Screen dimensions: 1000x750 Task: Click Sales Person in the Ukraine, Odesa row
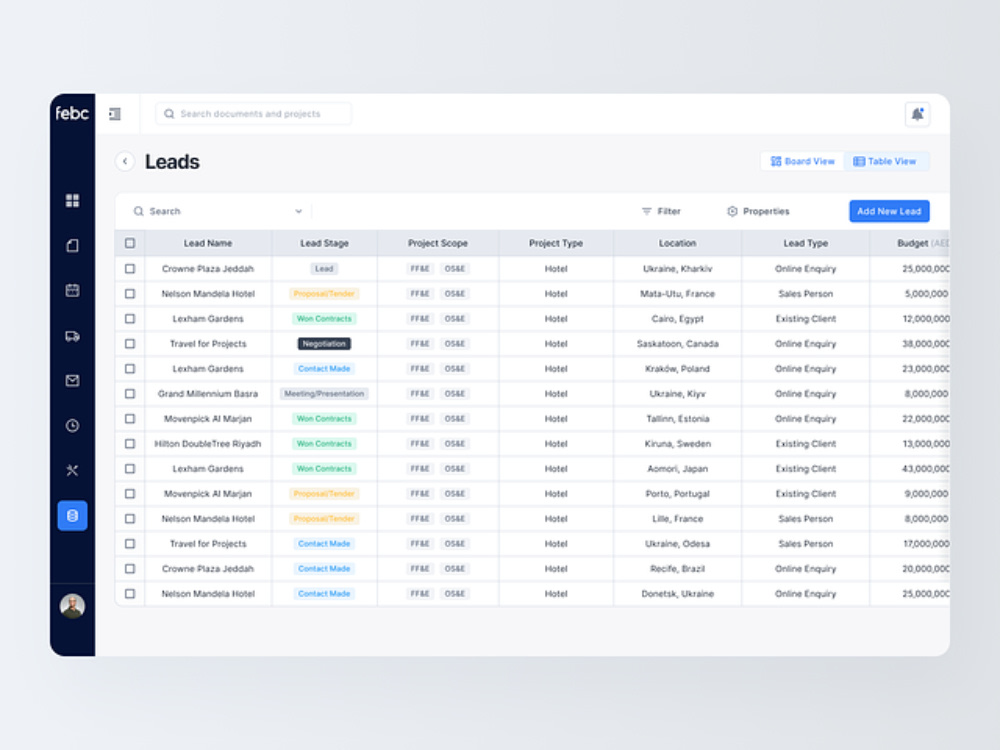(x=805, y=543)
